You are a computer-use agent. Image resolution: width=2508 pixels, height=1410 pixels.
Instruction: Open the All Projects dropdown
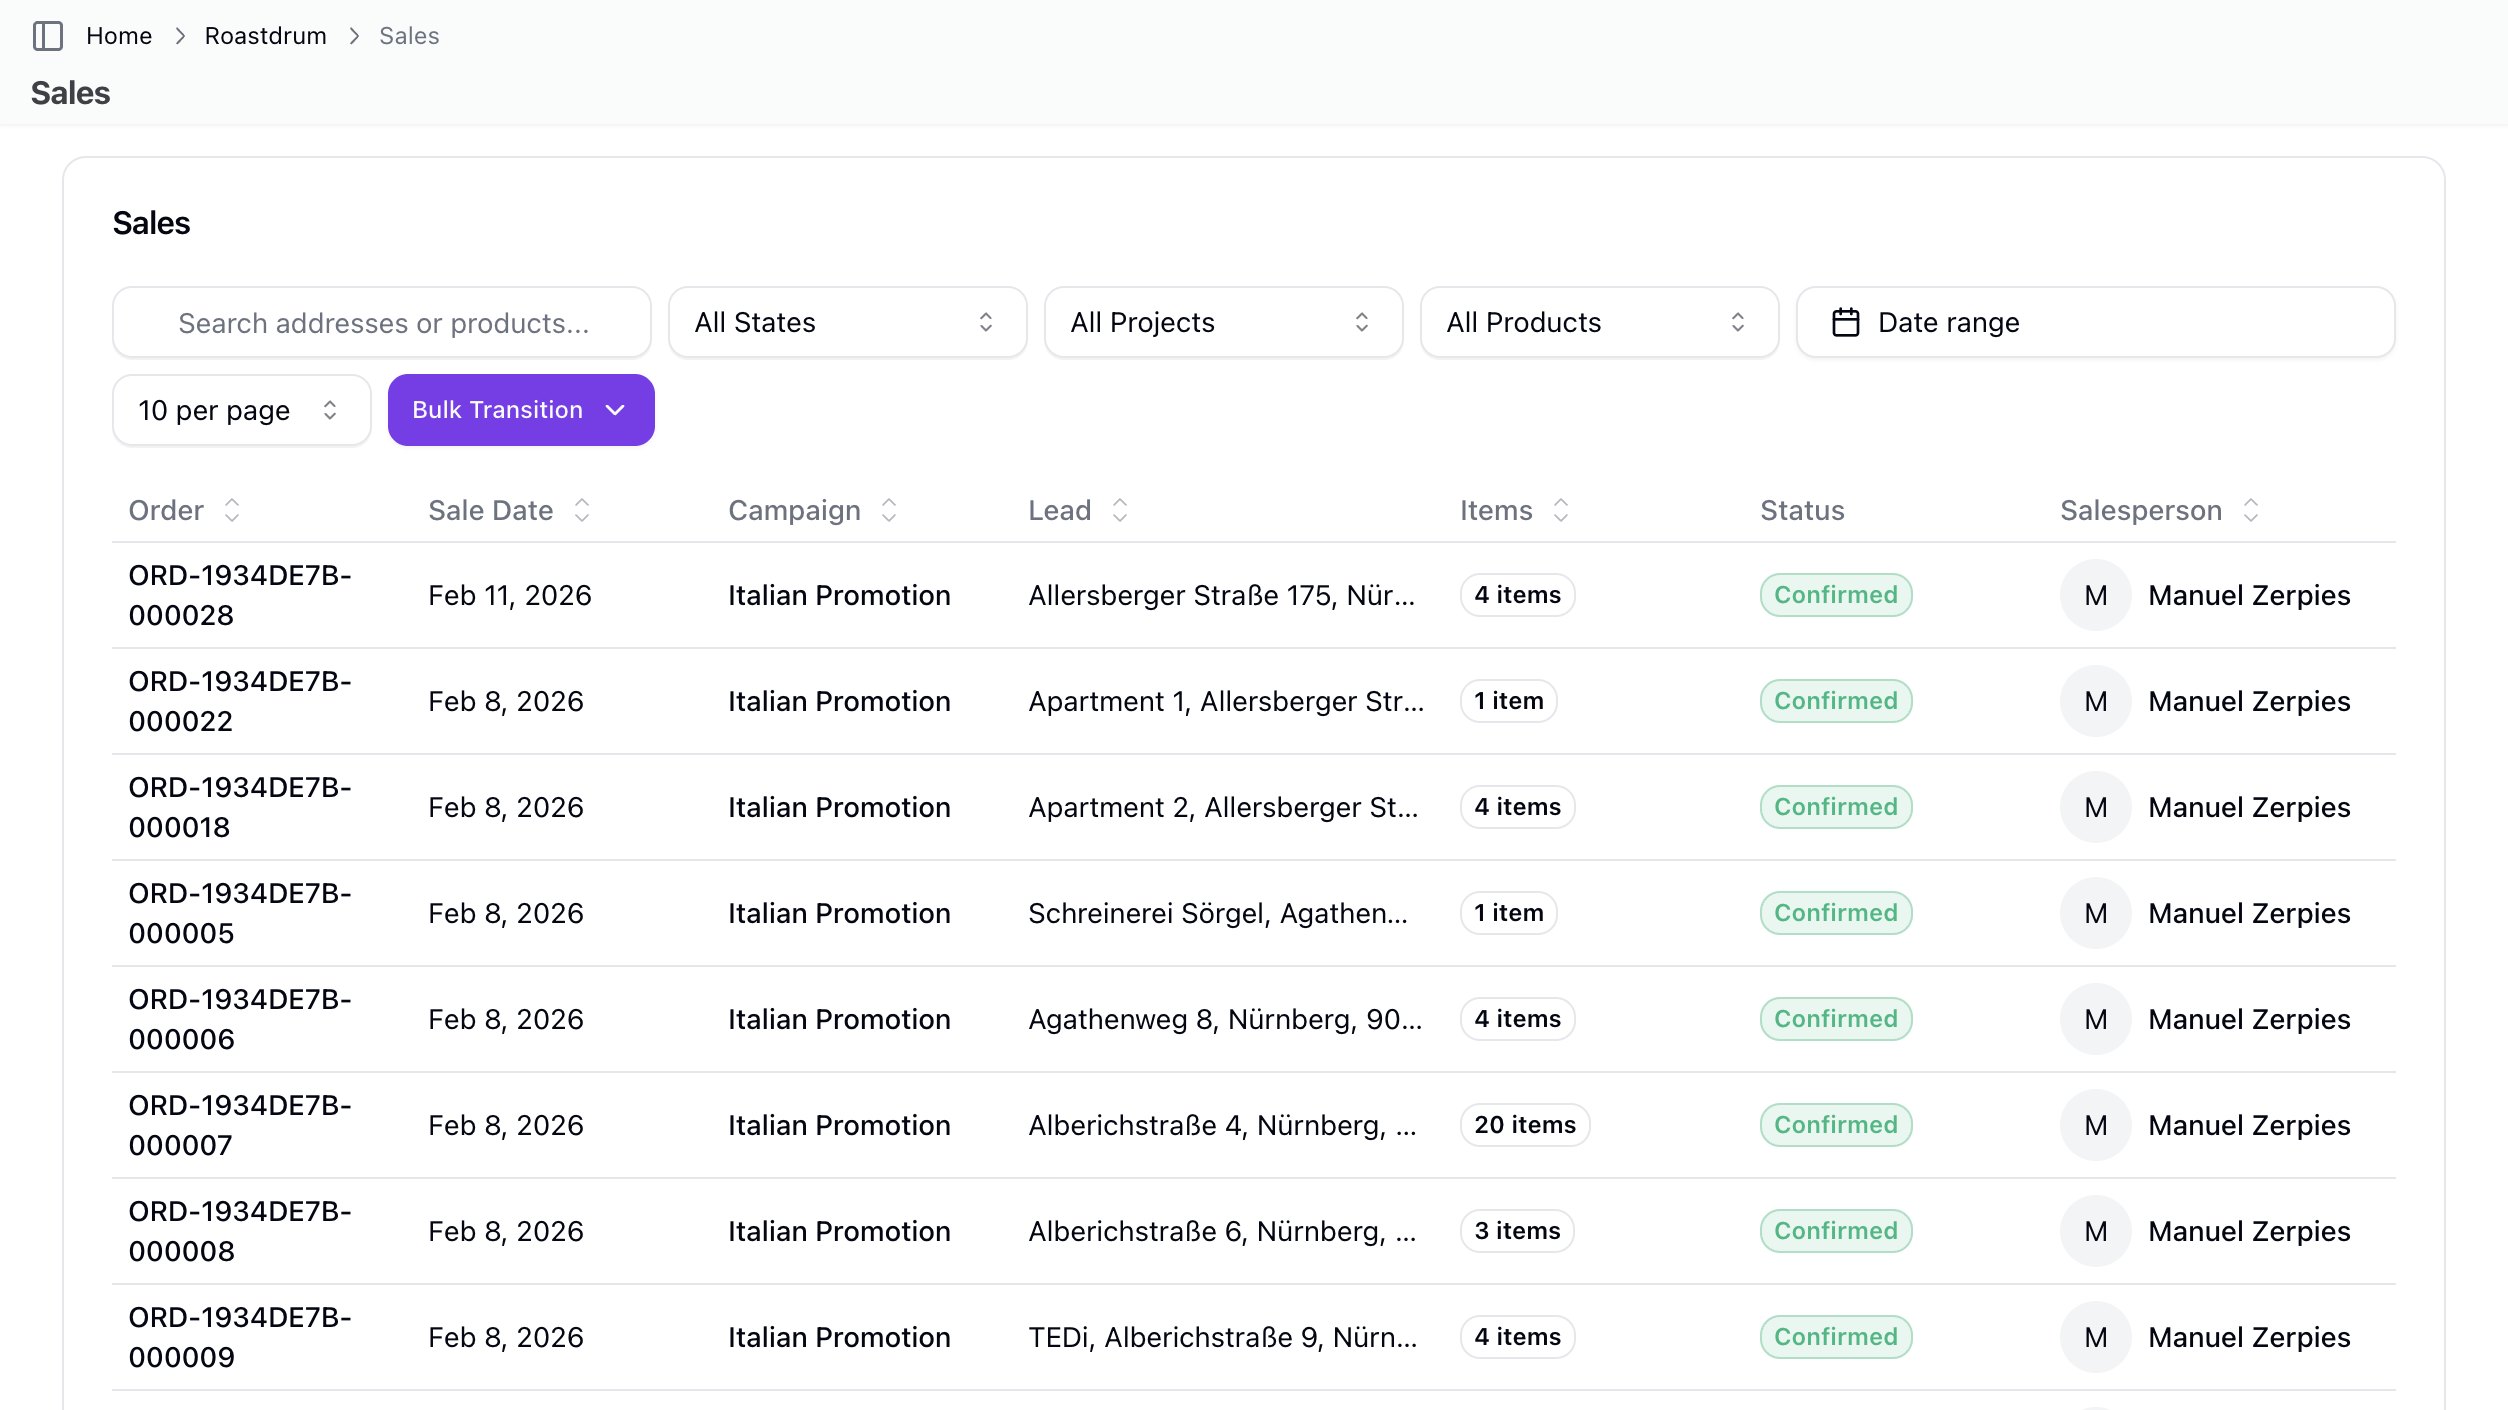tap(1222, 322)
